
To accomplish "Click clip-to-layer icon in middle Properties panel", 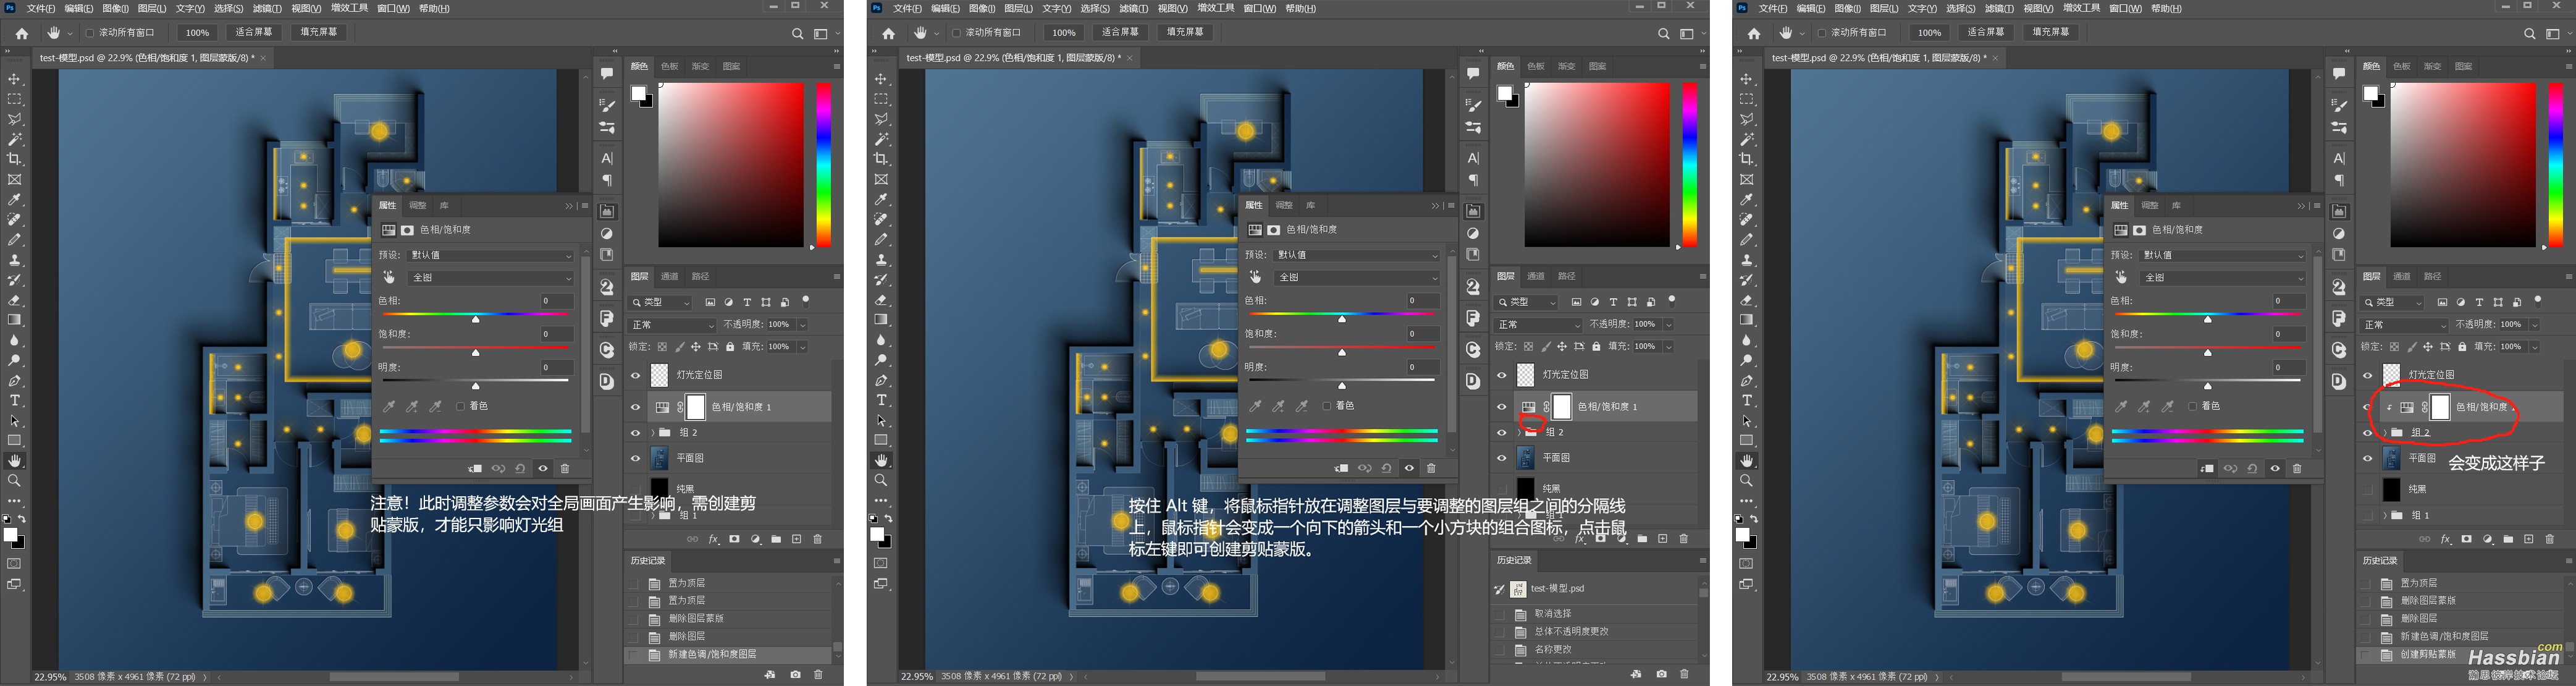I will pos(1340,468).
